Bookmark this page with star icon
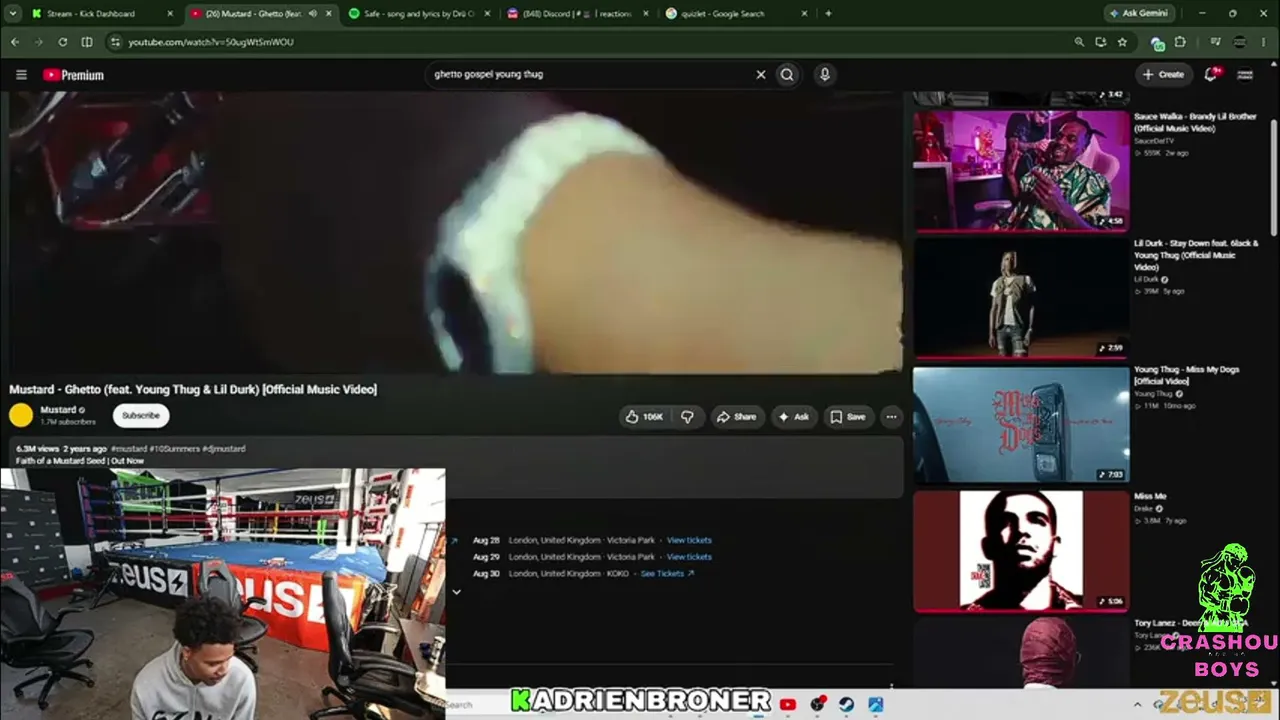Viewport: 1280px width, 720px height. (1122, 42)
